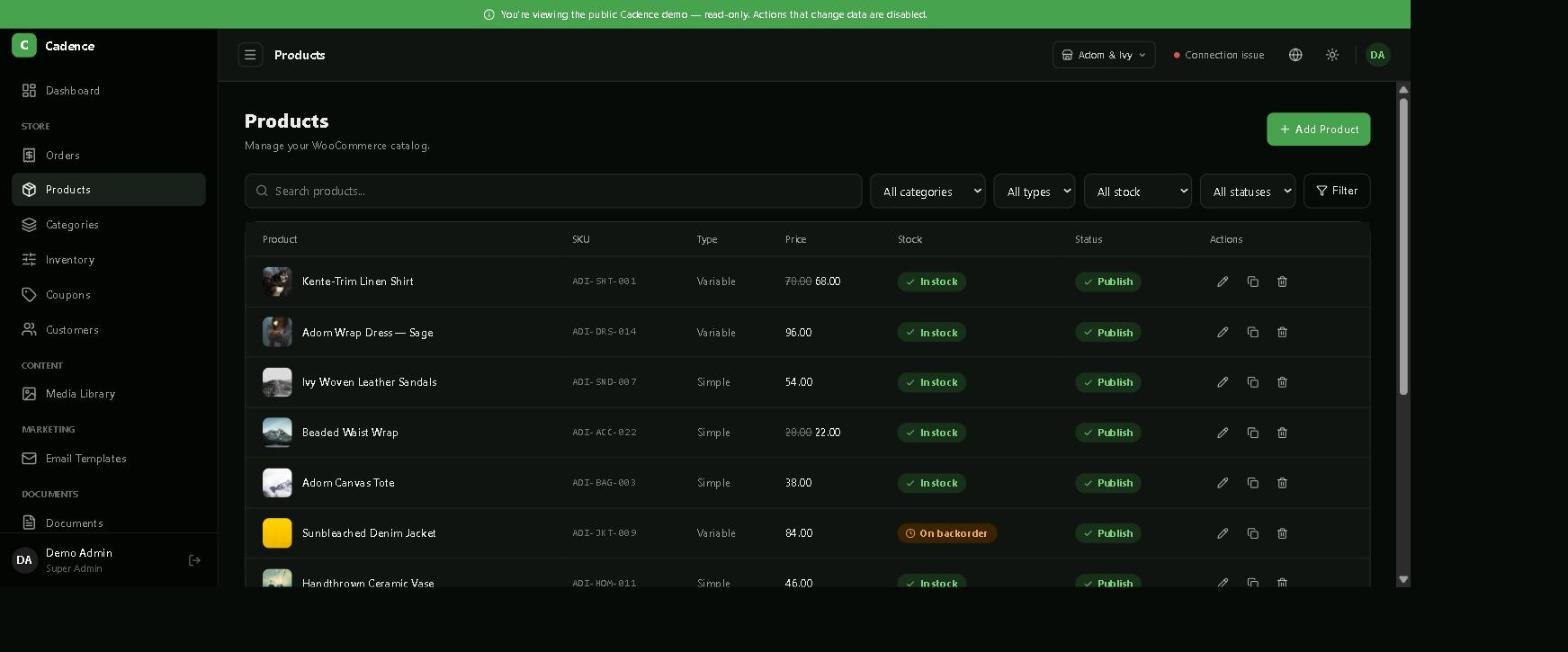Viewport: 1568px width, 652px height.
Task: Delete the Ivy Woven Leather Sandals product
Action: click(x=1282, y=382)
